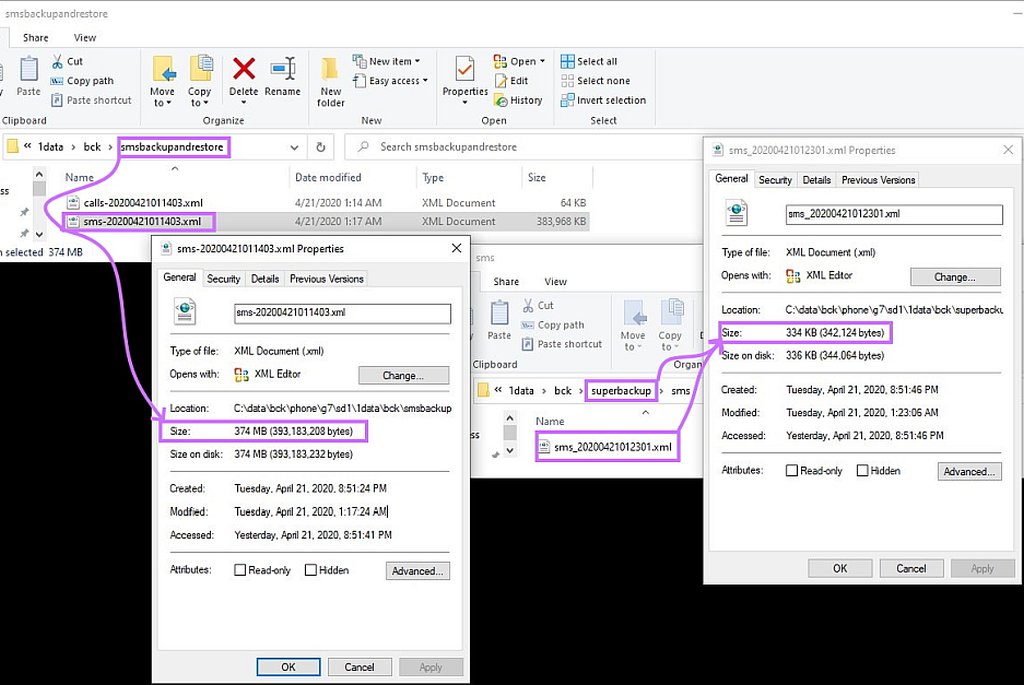Click the Search smsbackupandrestore field
The width and height of the screenshot is (1024, 685).
point(522,147)
